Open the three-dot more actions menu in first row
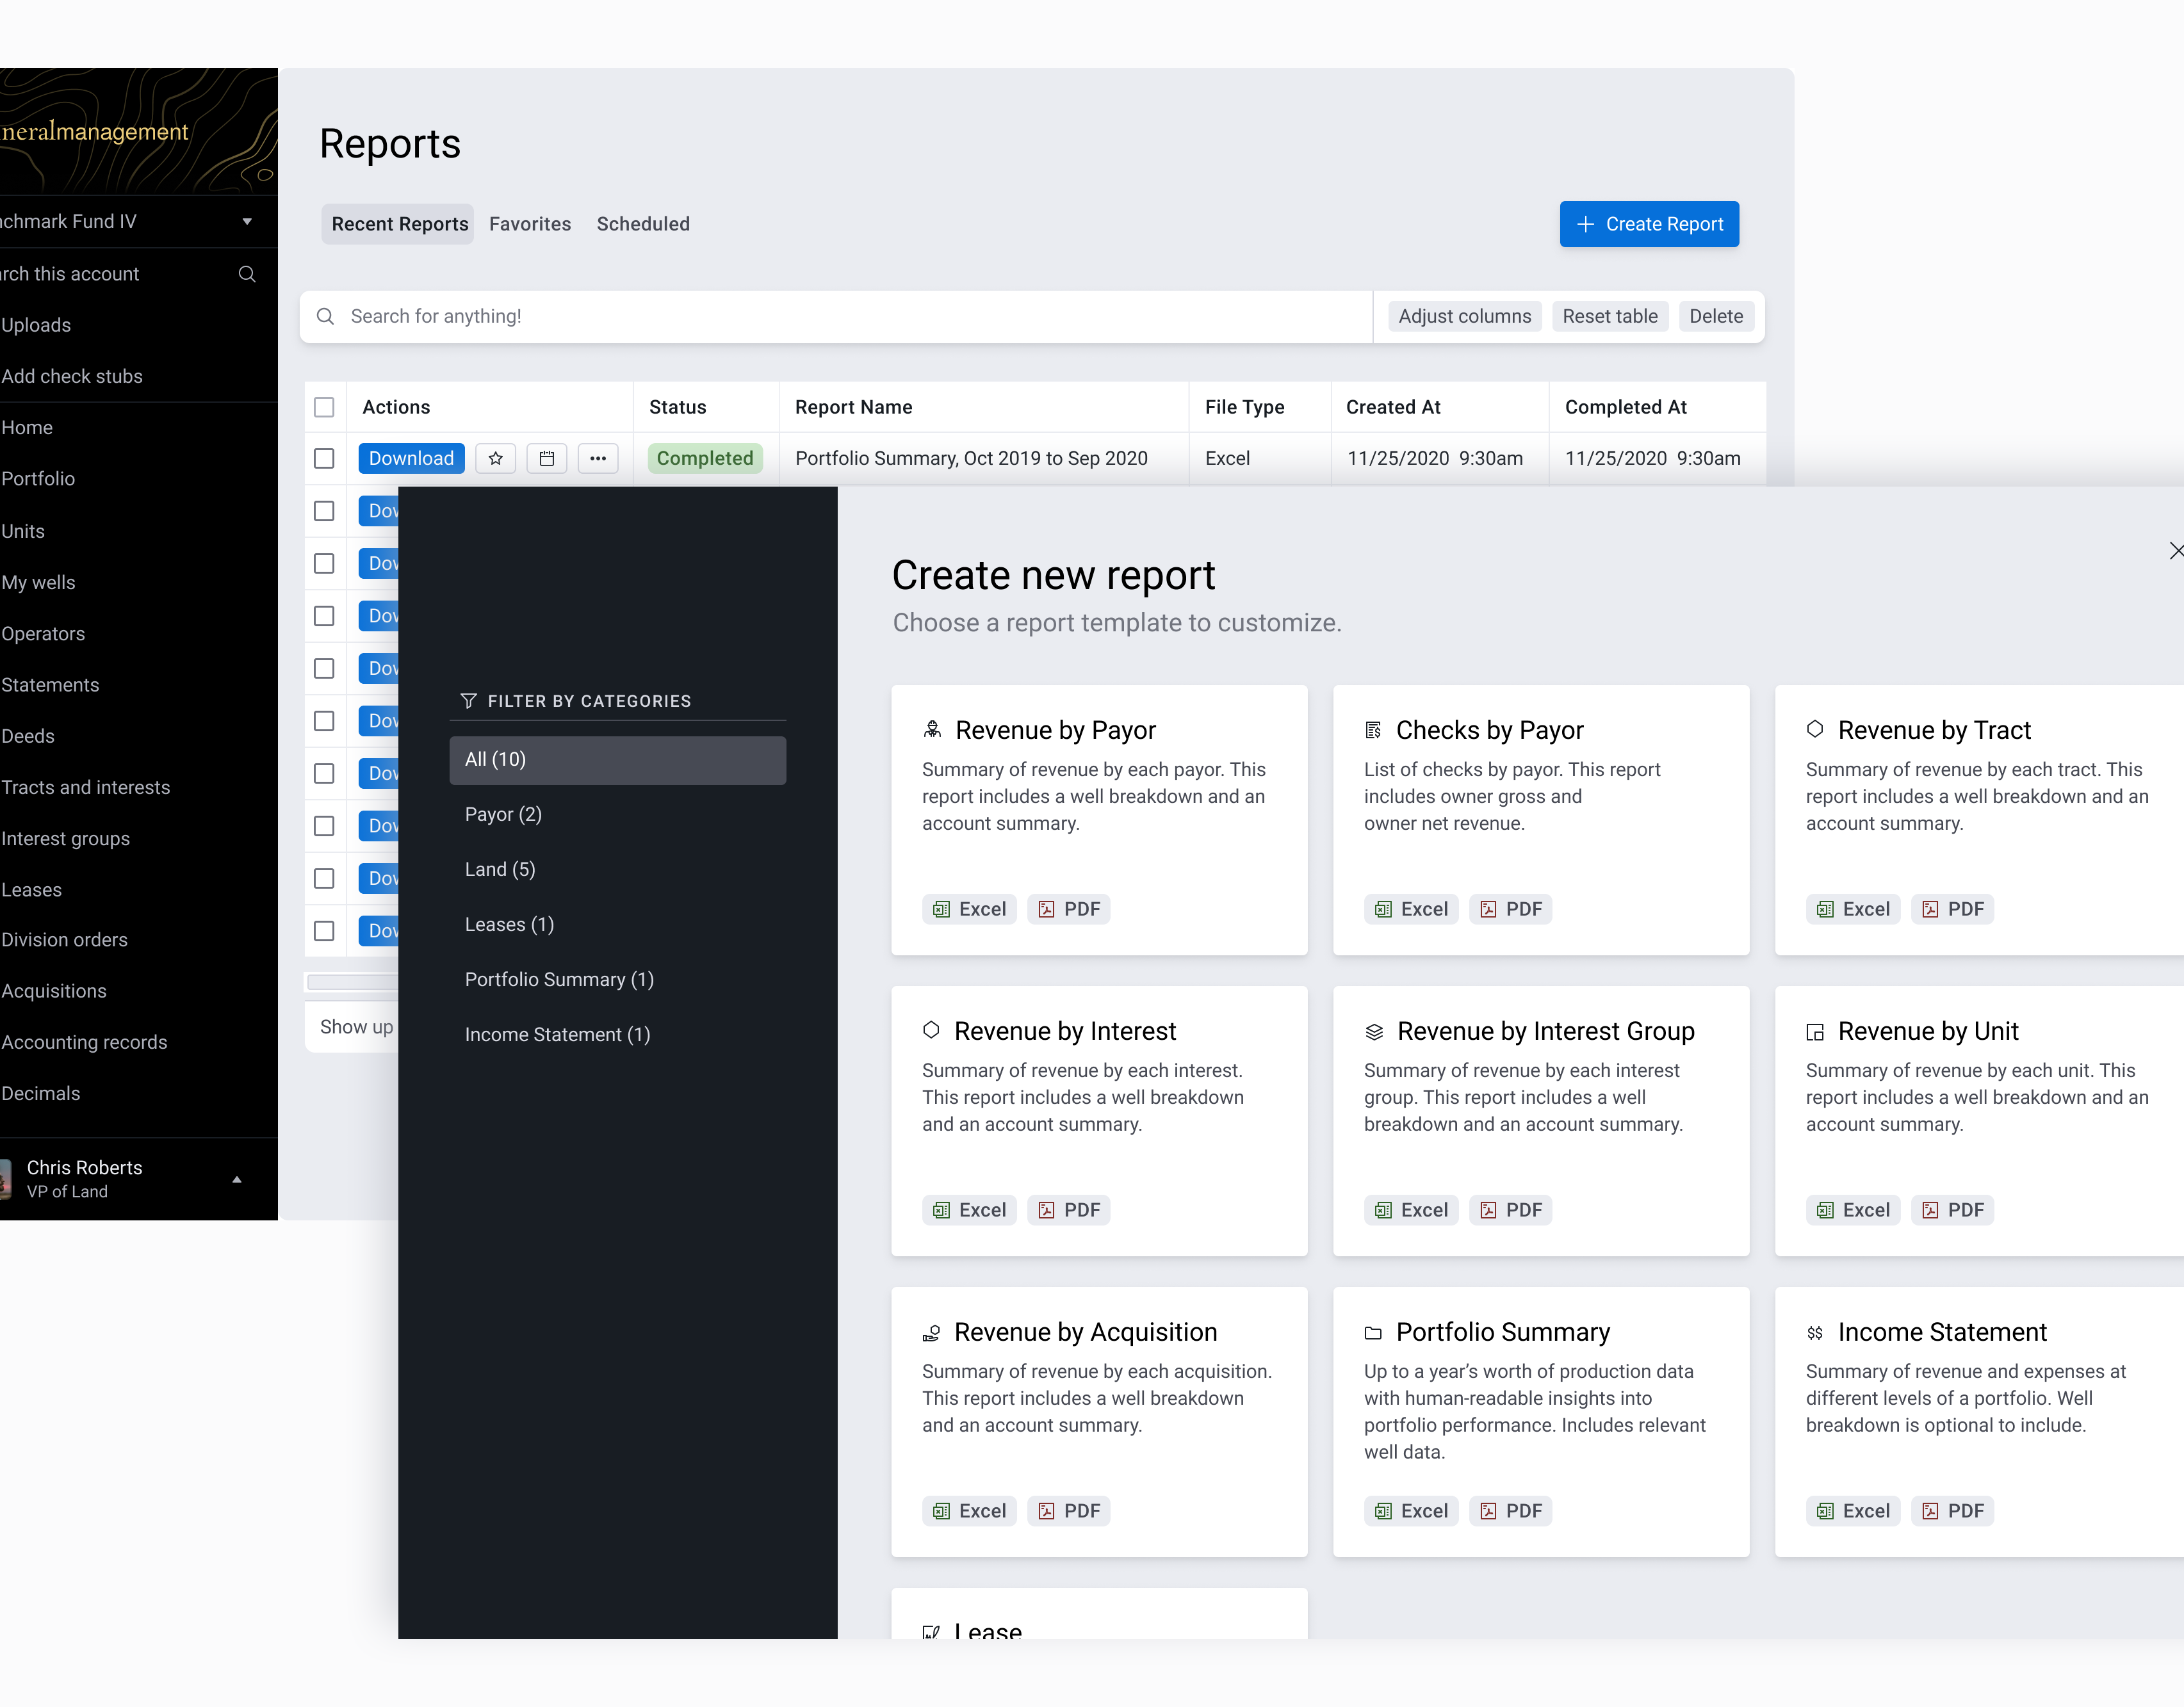Viewport: 2184px width, 1707px height. click(x=598, y=458)
